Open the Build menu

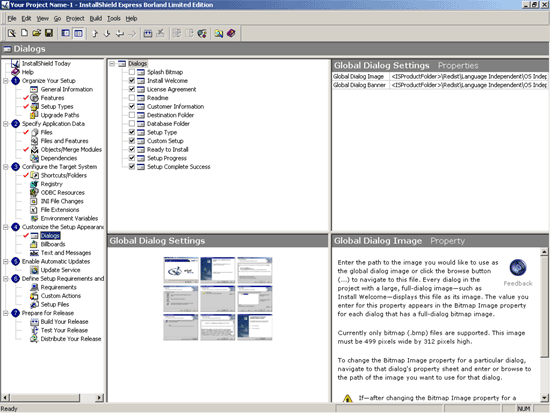pyautogui.click(x=95, y=19)
